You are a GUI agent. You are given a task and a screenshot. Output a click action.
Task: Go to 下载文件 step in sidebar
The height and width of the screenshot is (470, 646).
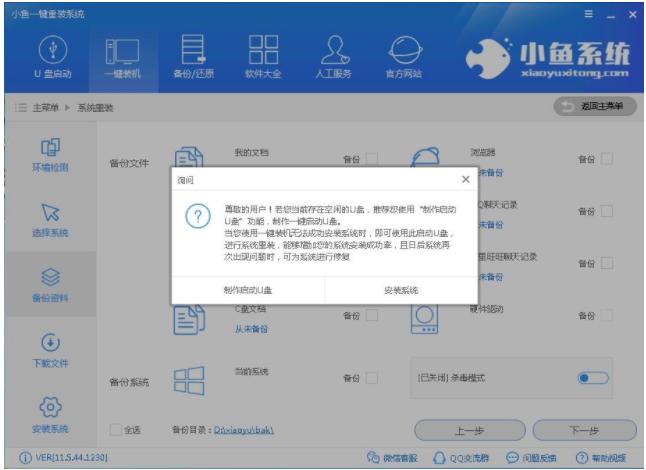point(50,350)
